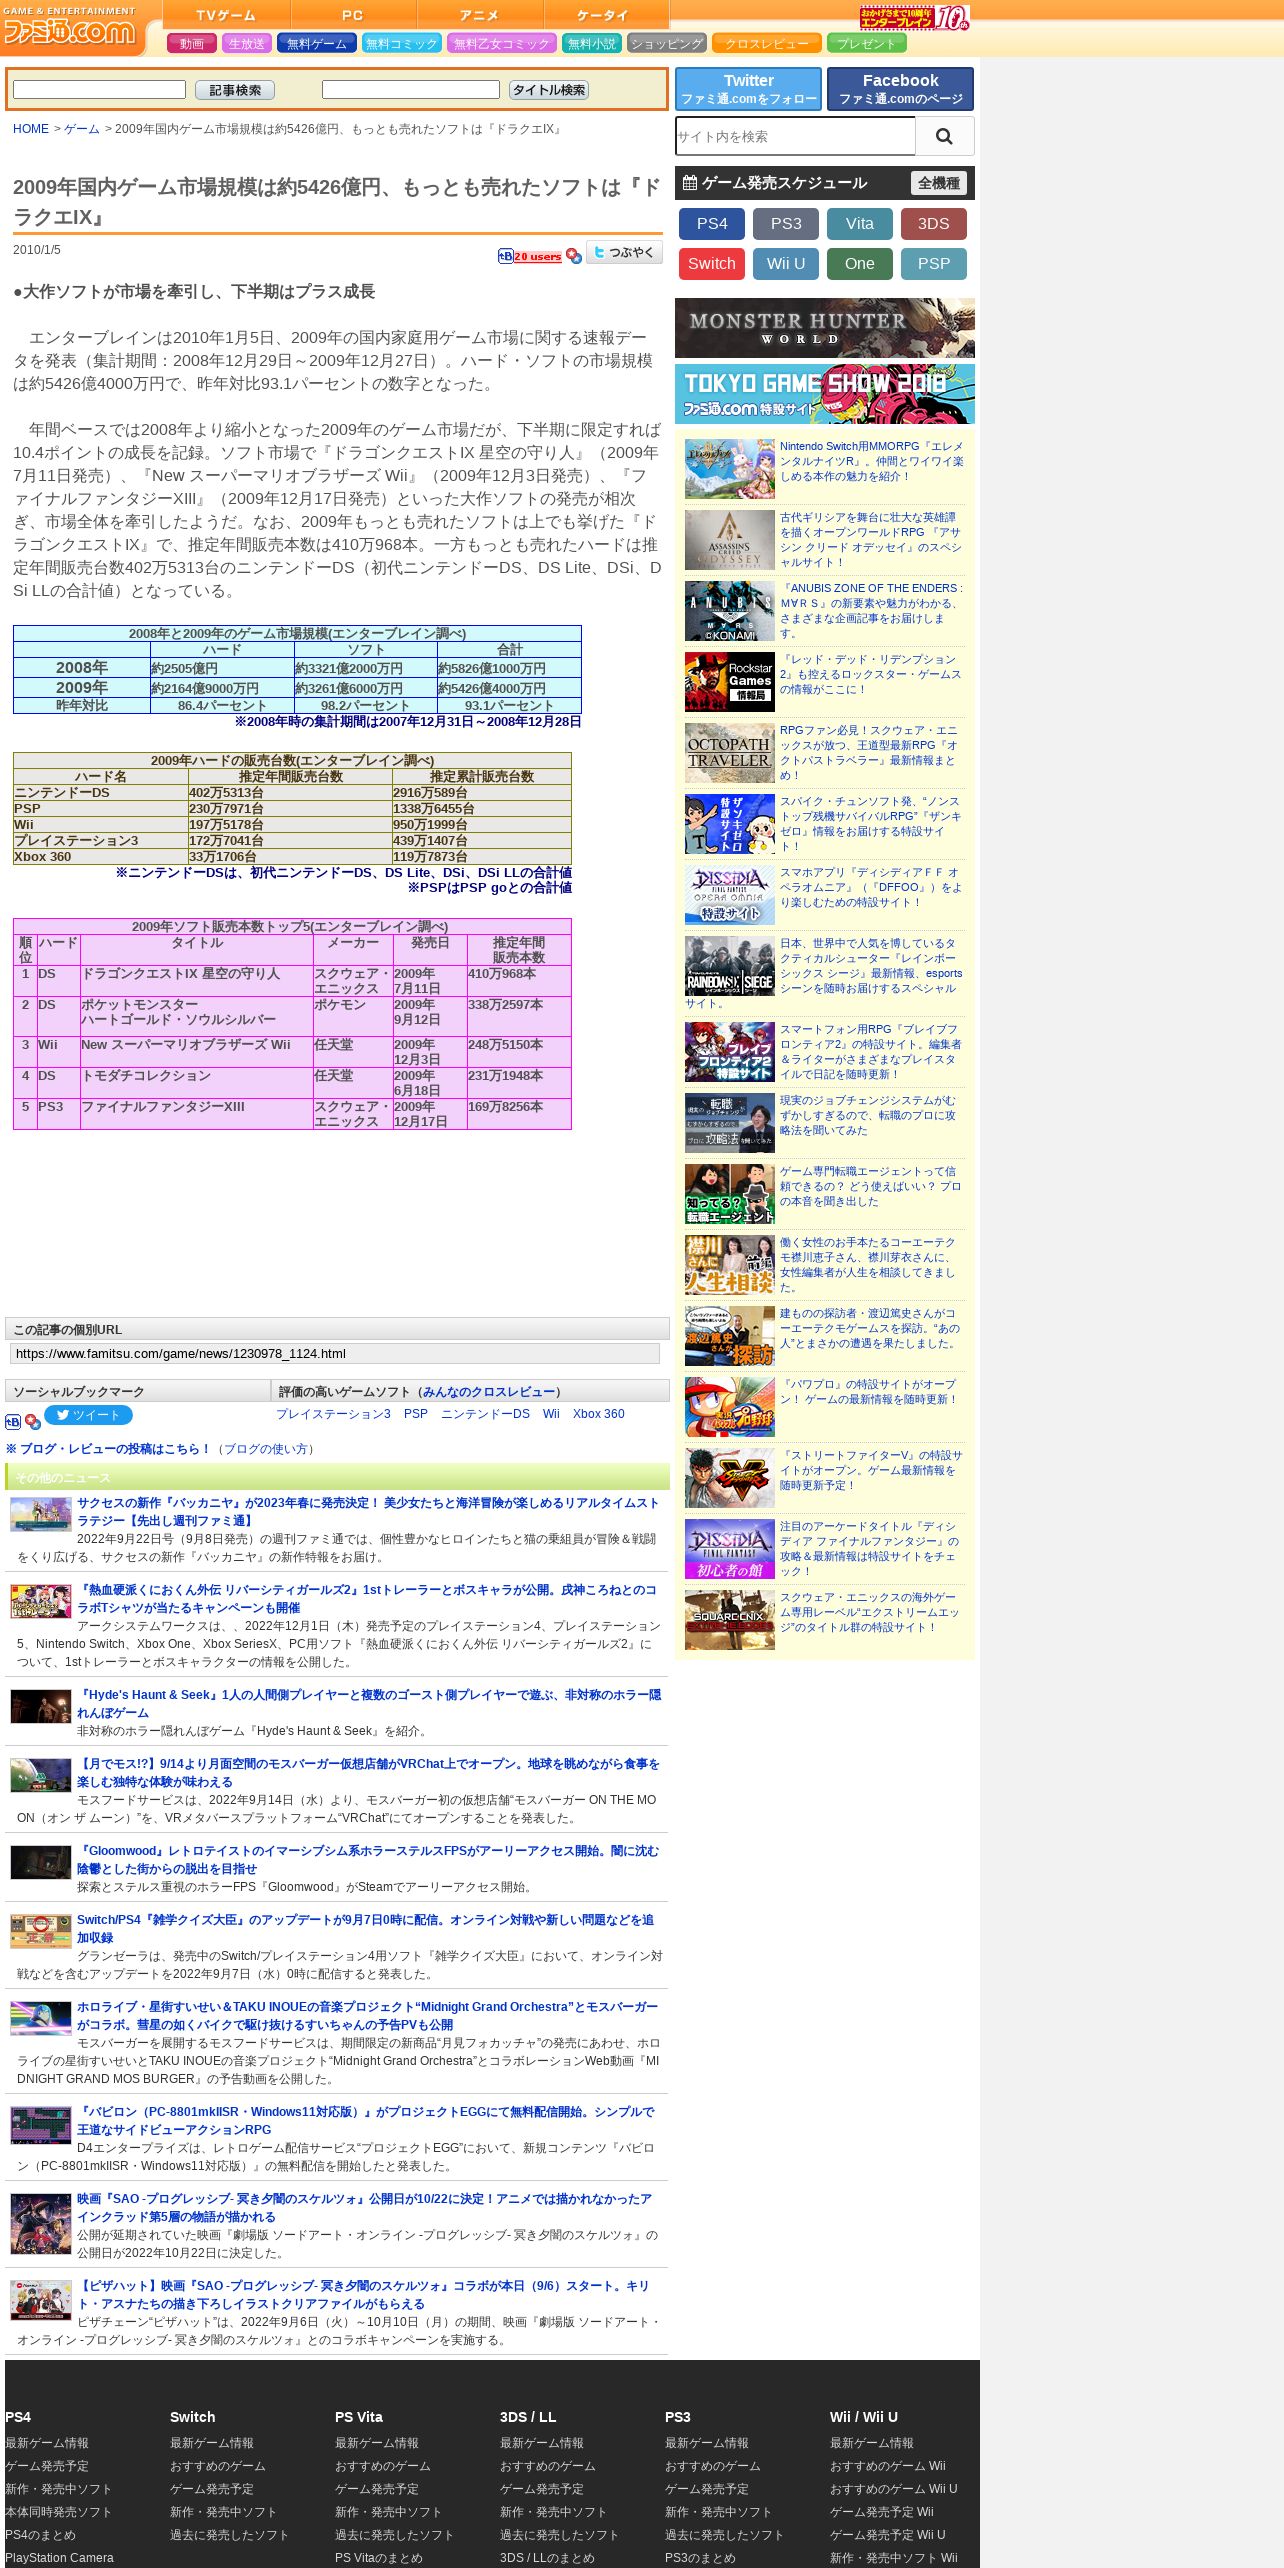This screenshot has height=2568, width=1284.
Task: Open the Monster Hunter World banner
Action: (825, 328)
